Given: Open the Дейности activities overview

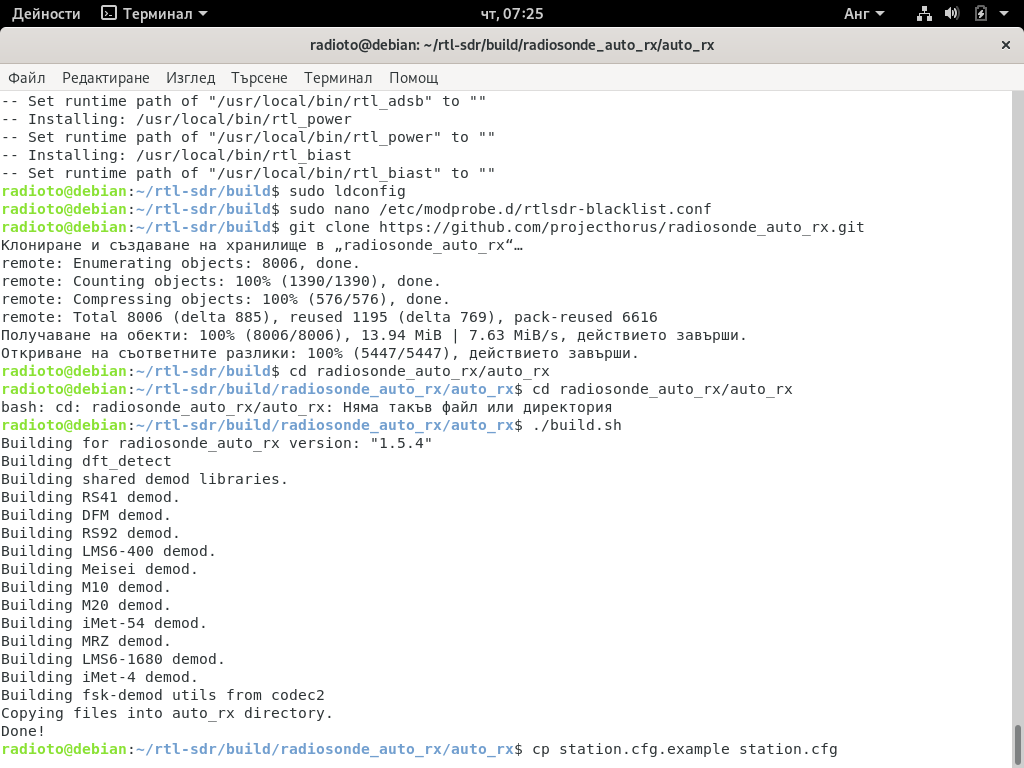Looking at the screenshot, I should pyautogui.click(x=46, y=14).
